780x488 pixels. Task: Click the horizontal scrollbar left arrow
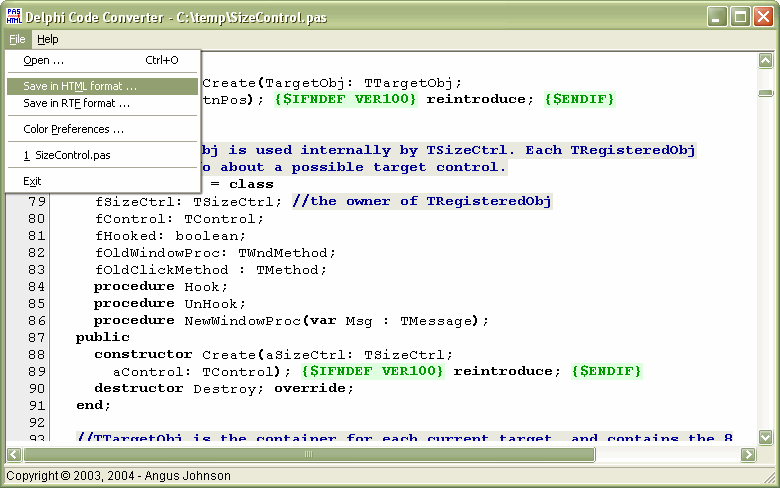coord(14,454)
